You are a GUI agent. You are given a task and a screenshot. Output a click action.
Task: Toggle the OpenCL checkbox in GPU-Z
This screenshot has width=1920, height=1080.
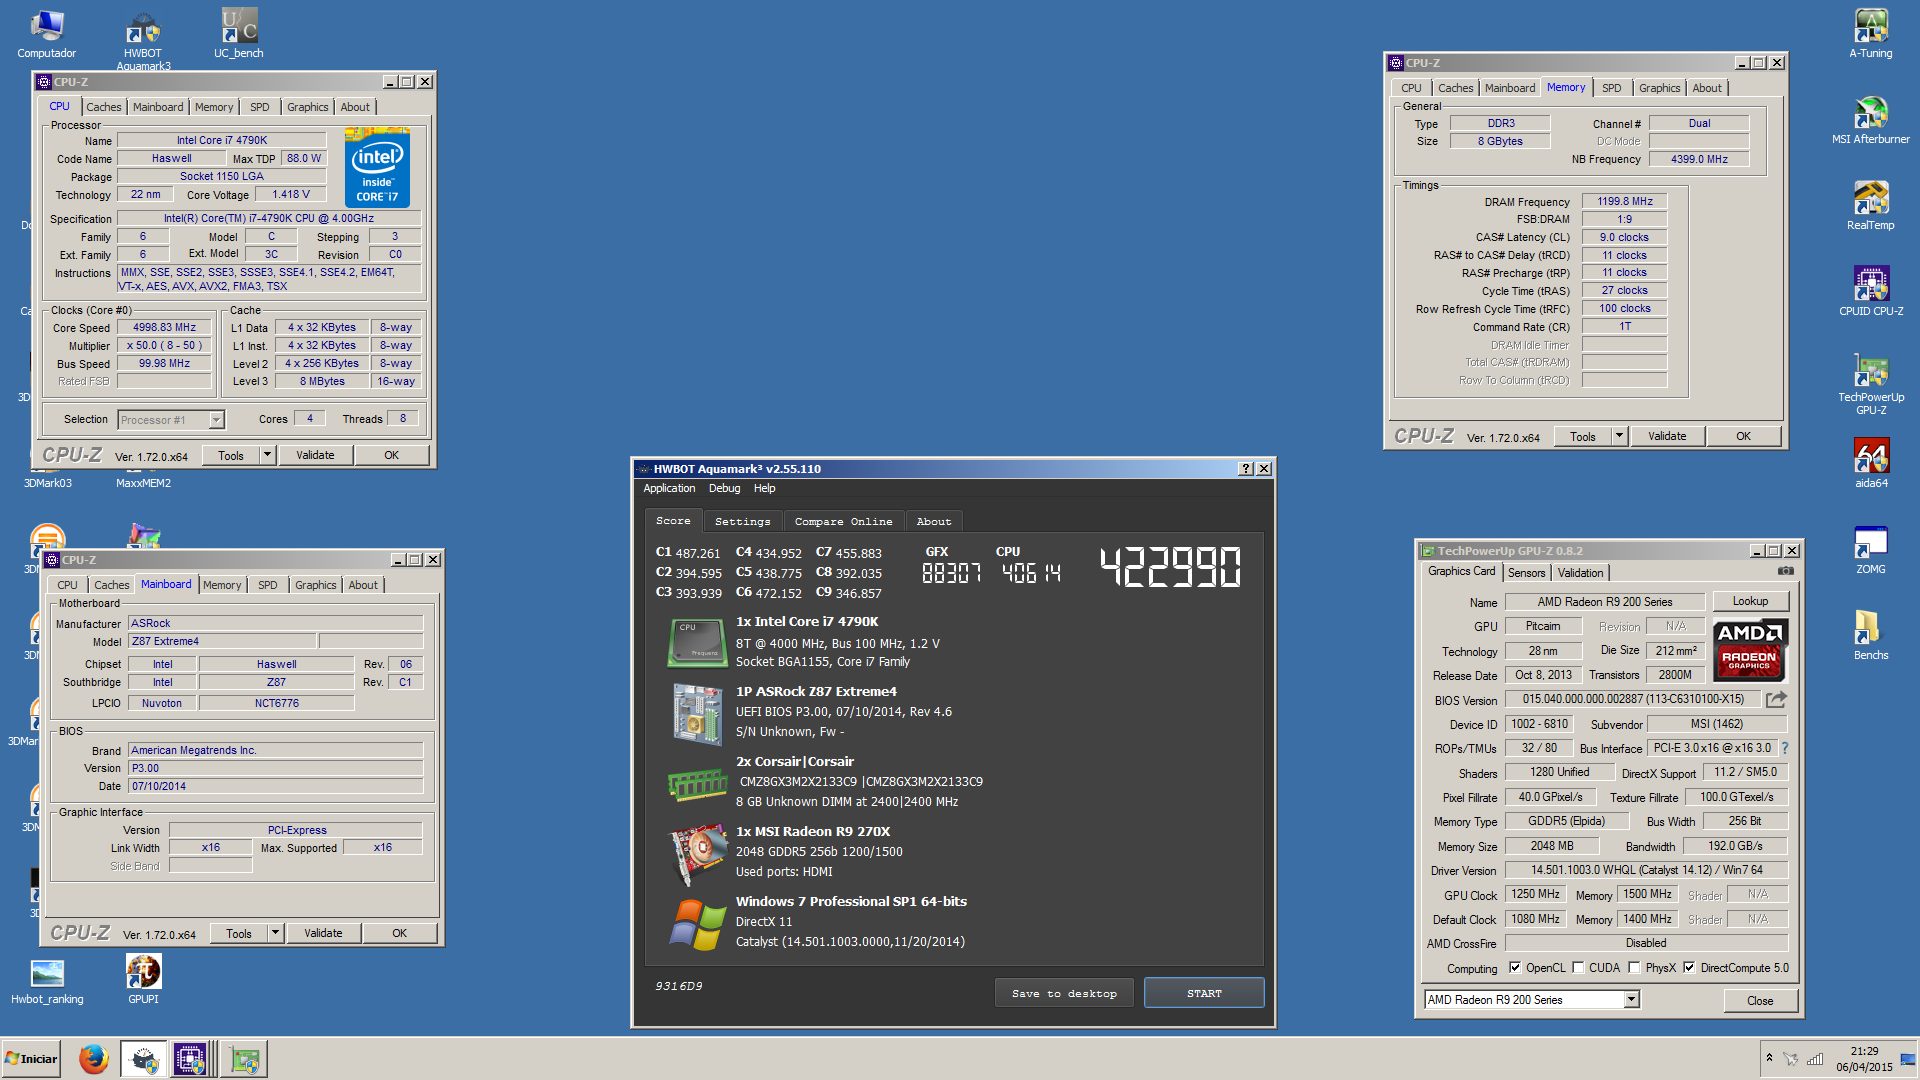tap(1515, 967)
